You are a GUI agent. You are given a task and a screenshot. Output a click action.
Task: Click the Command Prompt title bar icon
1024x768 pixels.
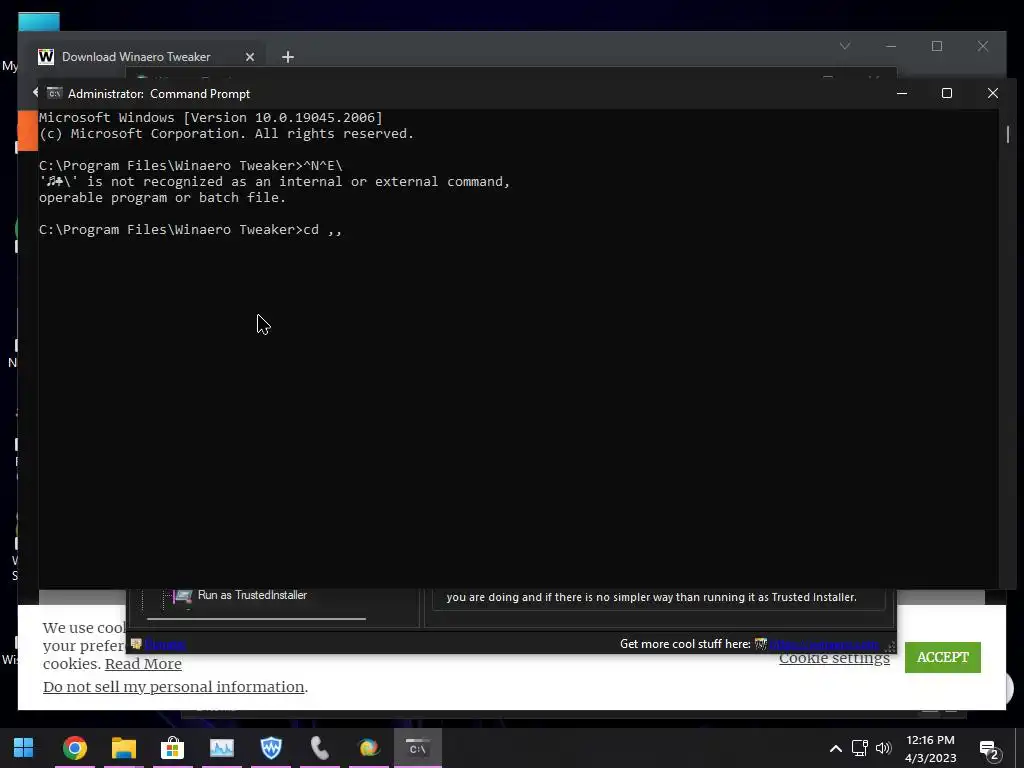coord(55,93)
